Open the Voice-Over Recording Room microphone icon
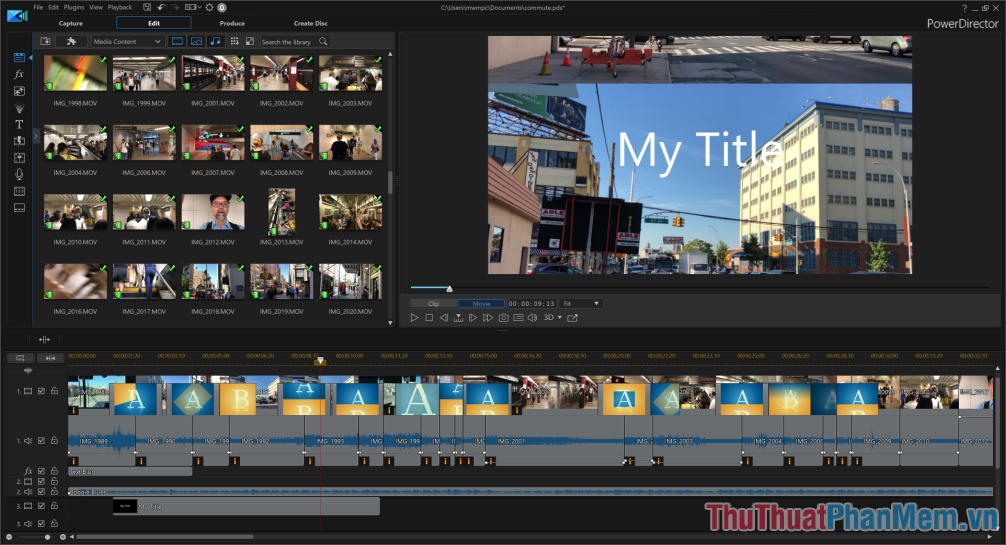 pyautogui.click(x=19, y=174)
